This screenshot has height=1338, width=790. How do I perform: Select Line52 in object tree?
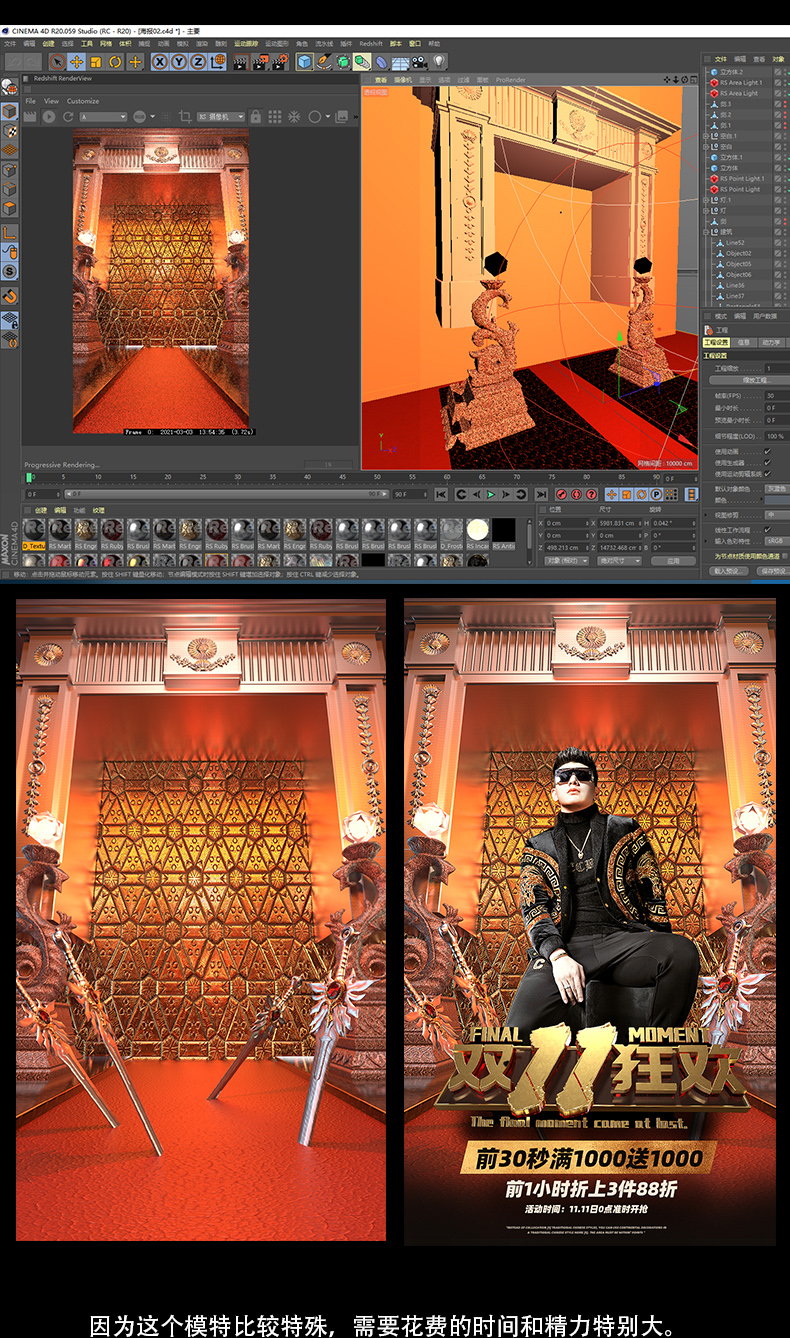(735, 242)
